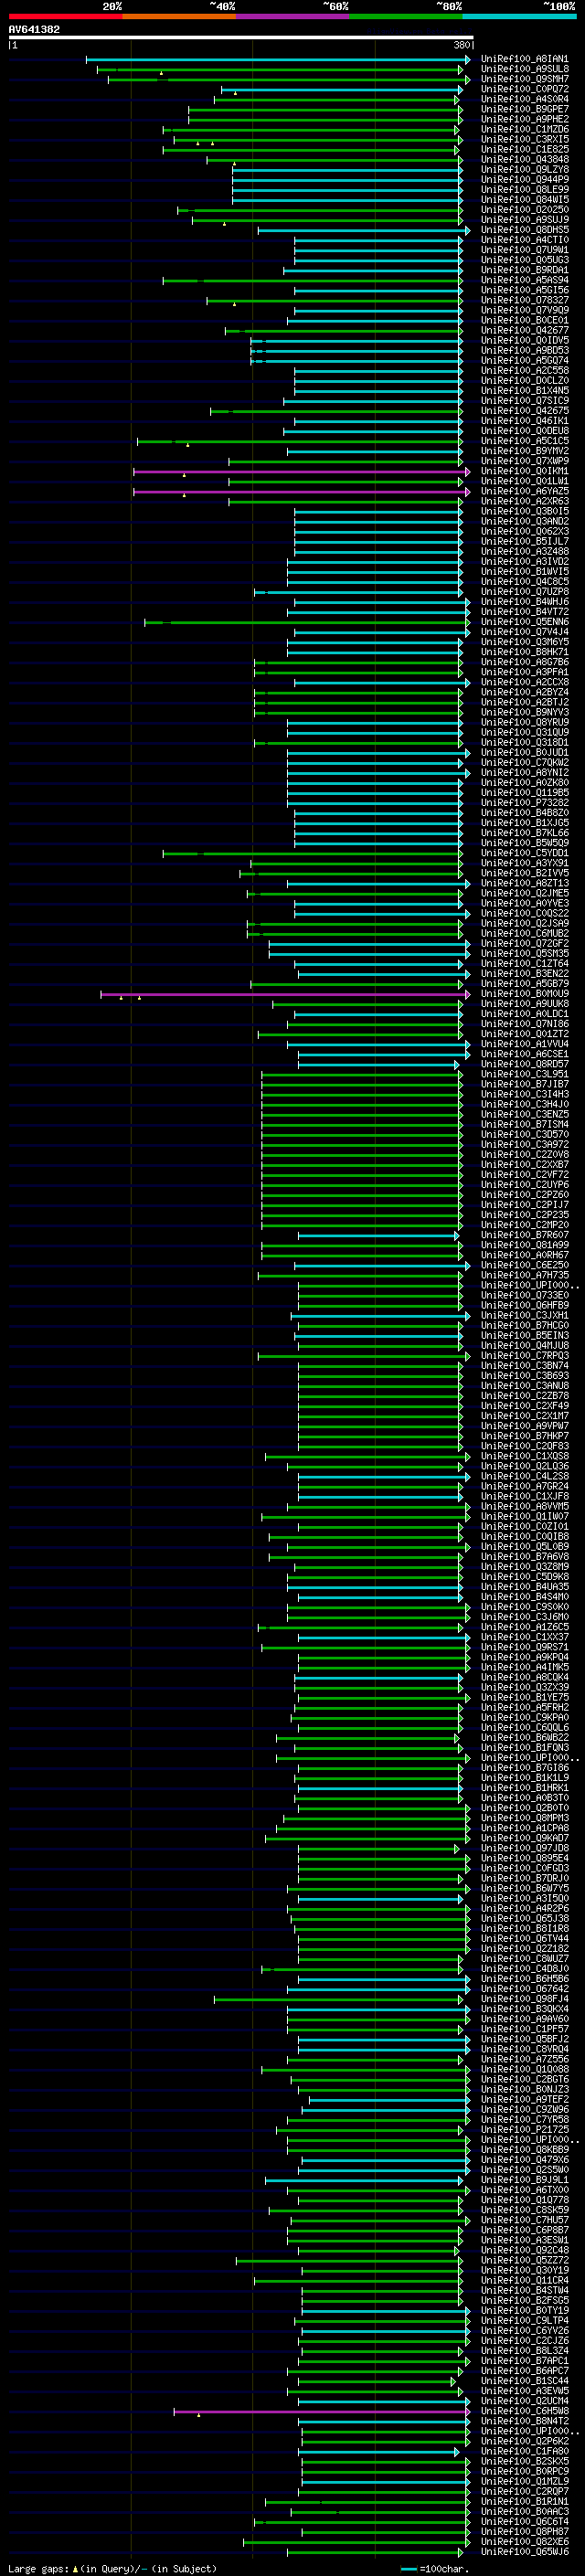Click the query name AV641382
The height and width of the screenshot is (2576, 585).
[34, 29]
